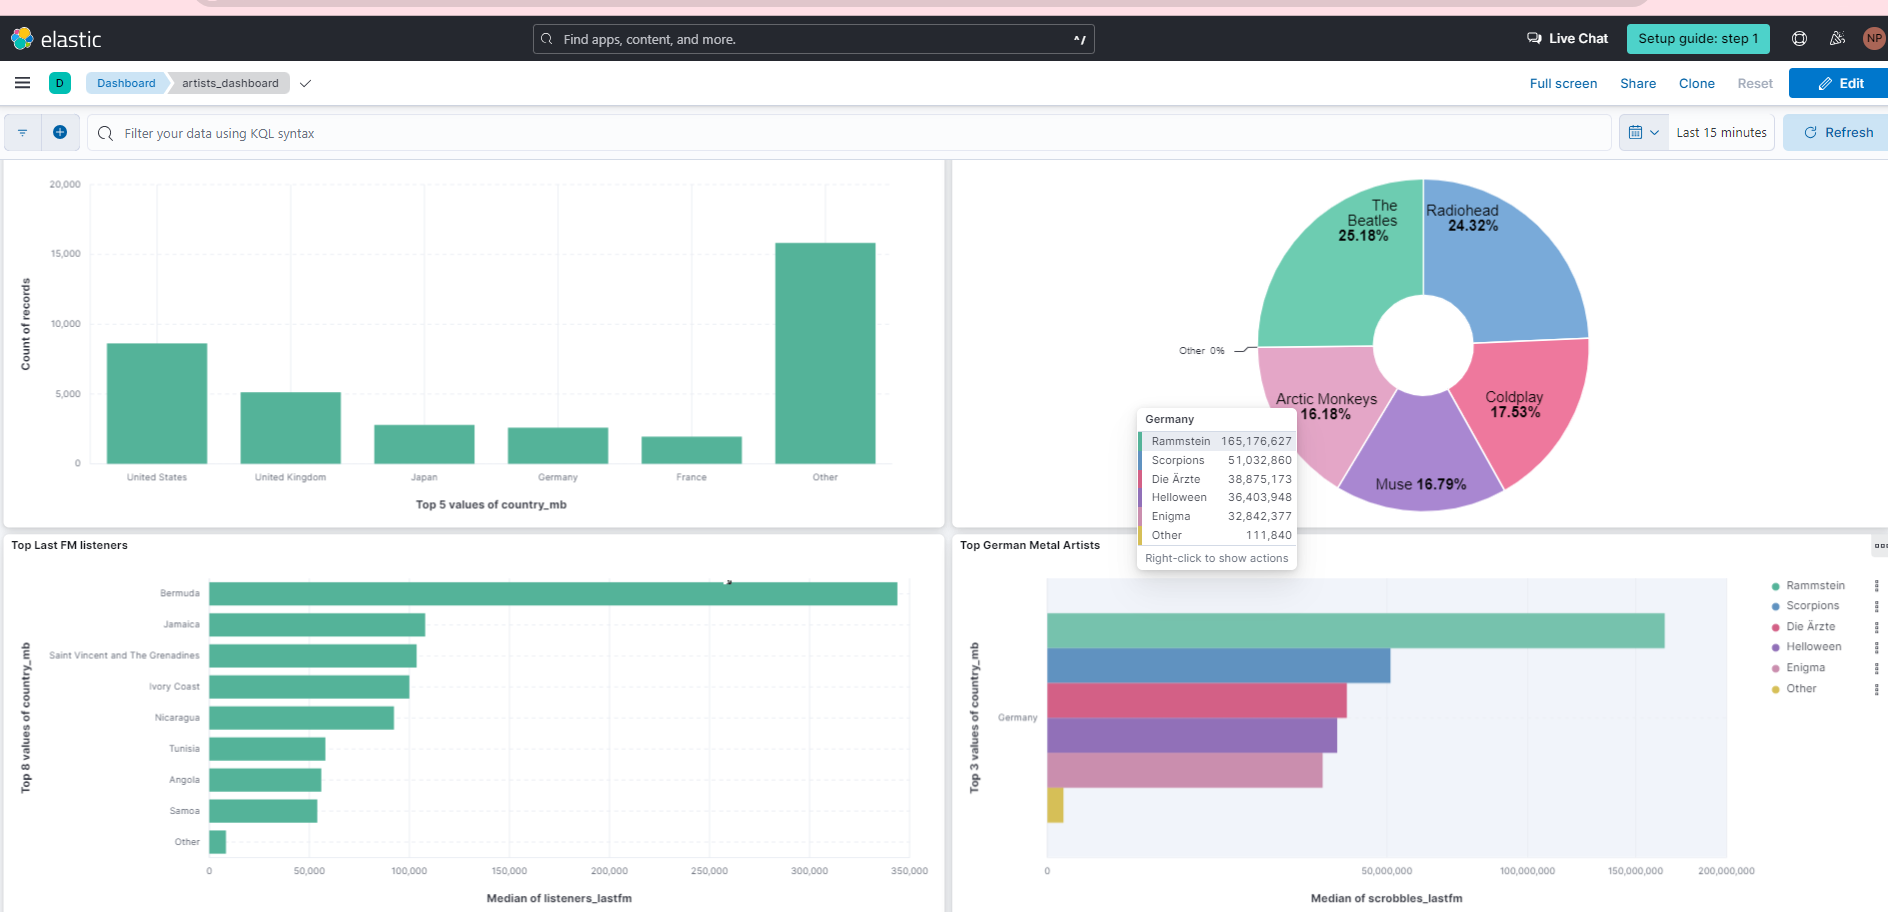Image resolution: width=1888 pixels, height=912 pixels.
Task: Select the artists_dashboard breadcrumb
Action: click(x=230, y=83)
